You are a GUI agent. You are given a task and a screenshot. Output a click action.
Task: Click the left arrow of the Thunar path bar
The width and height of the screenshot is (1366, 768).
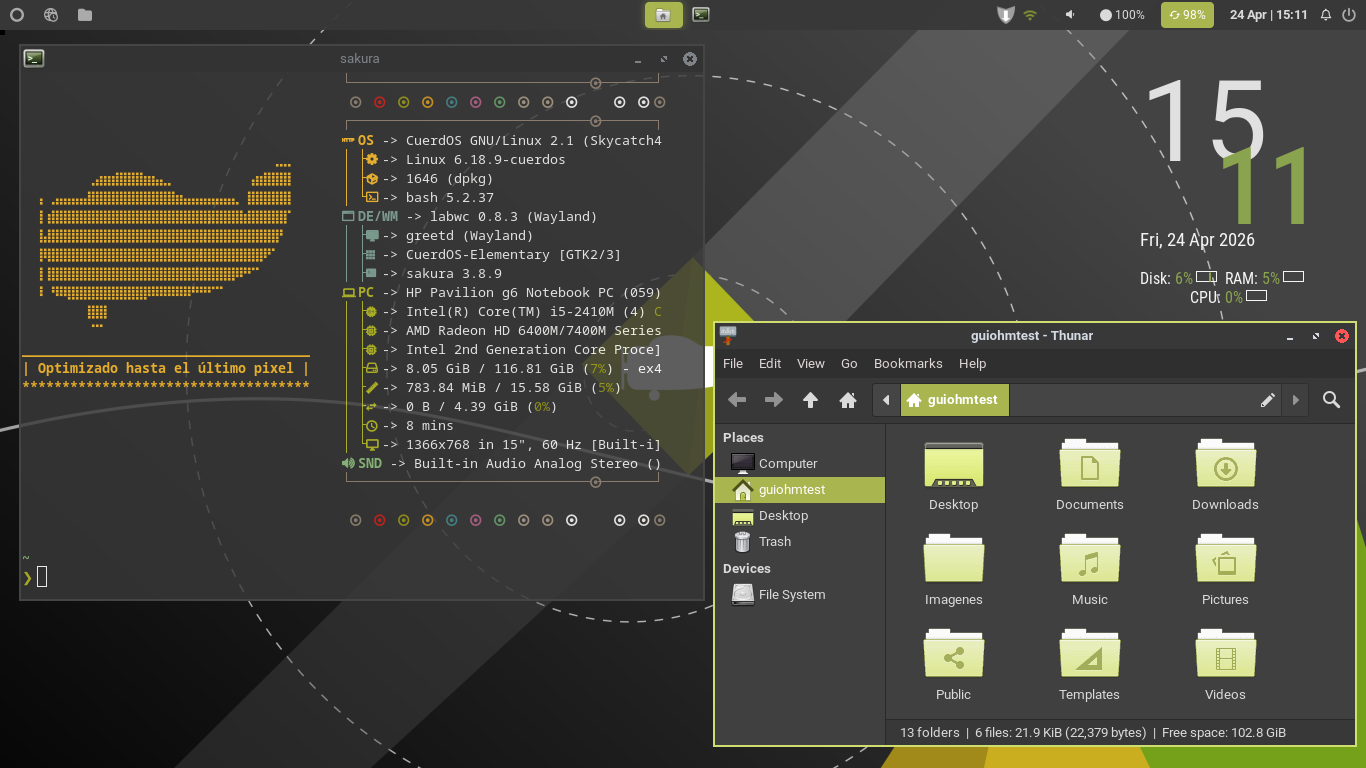pyautogui.click(x=886, y=400)
